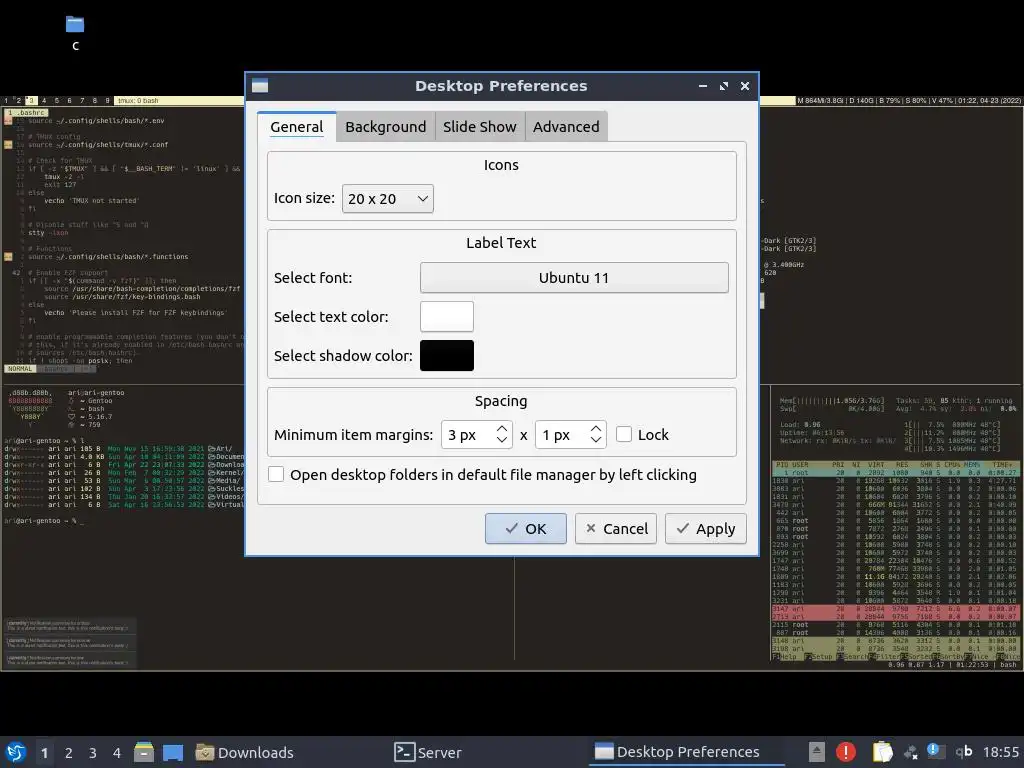Click the clock showing 18:55
This screenshot has width=1024, height=768.
1000,752
